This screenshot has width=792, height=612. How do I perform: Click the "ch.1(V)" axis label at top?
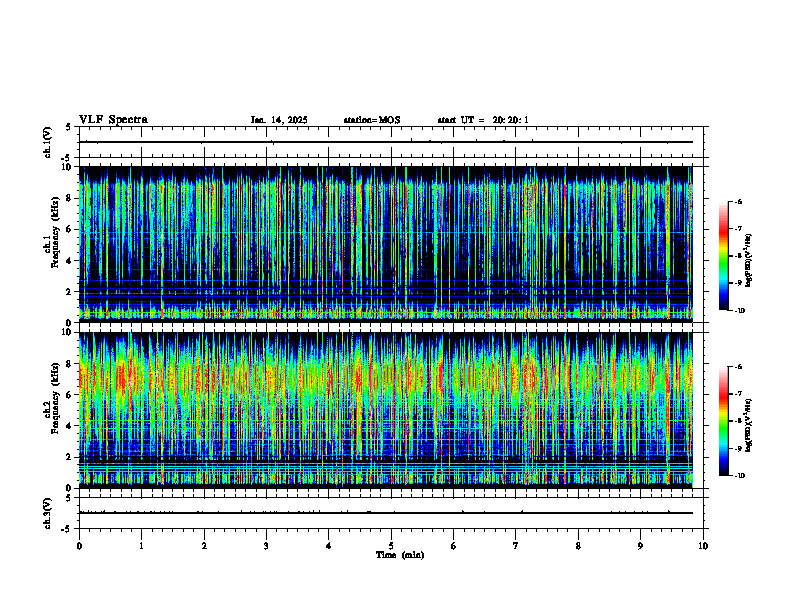(48, 142)
